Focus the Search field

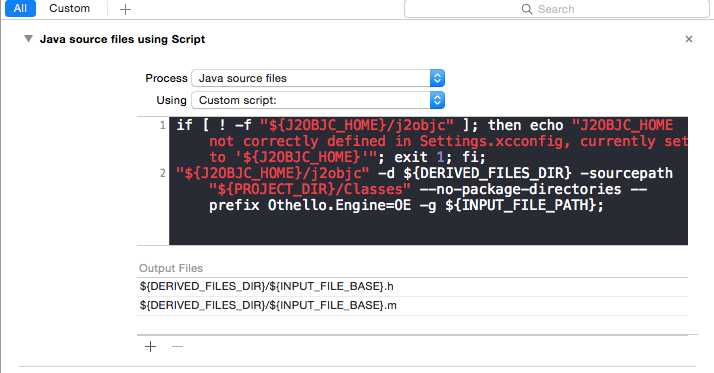(556, 9)
